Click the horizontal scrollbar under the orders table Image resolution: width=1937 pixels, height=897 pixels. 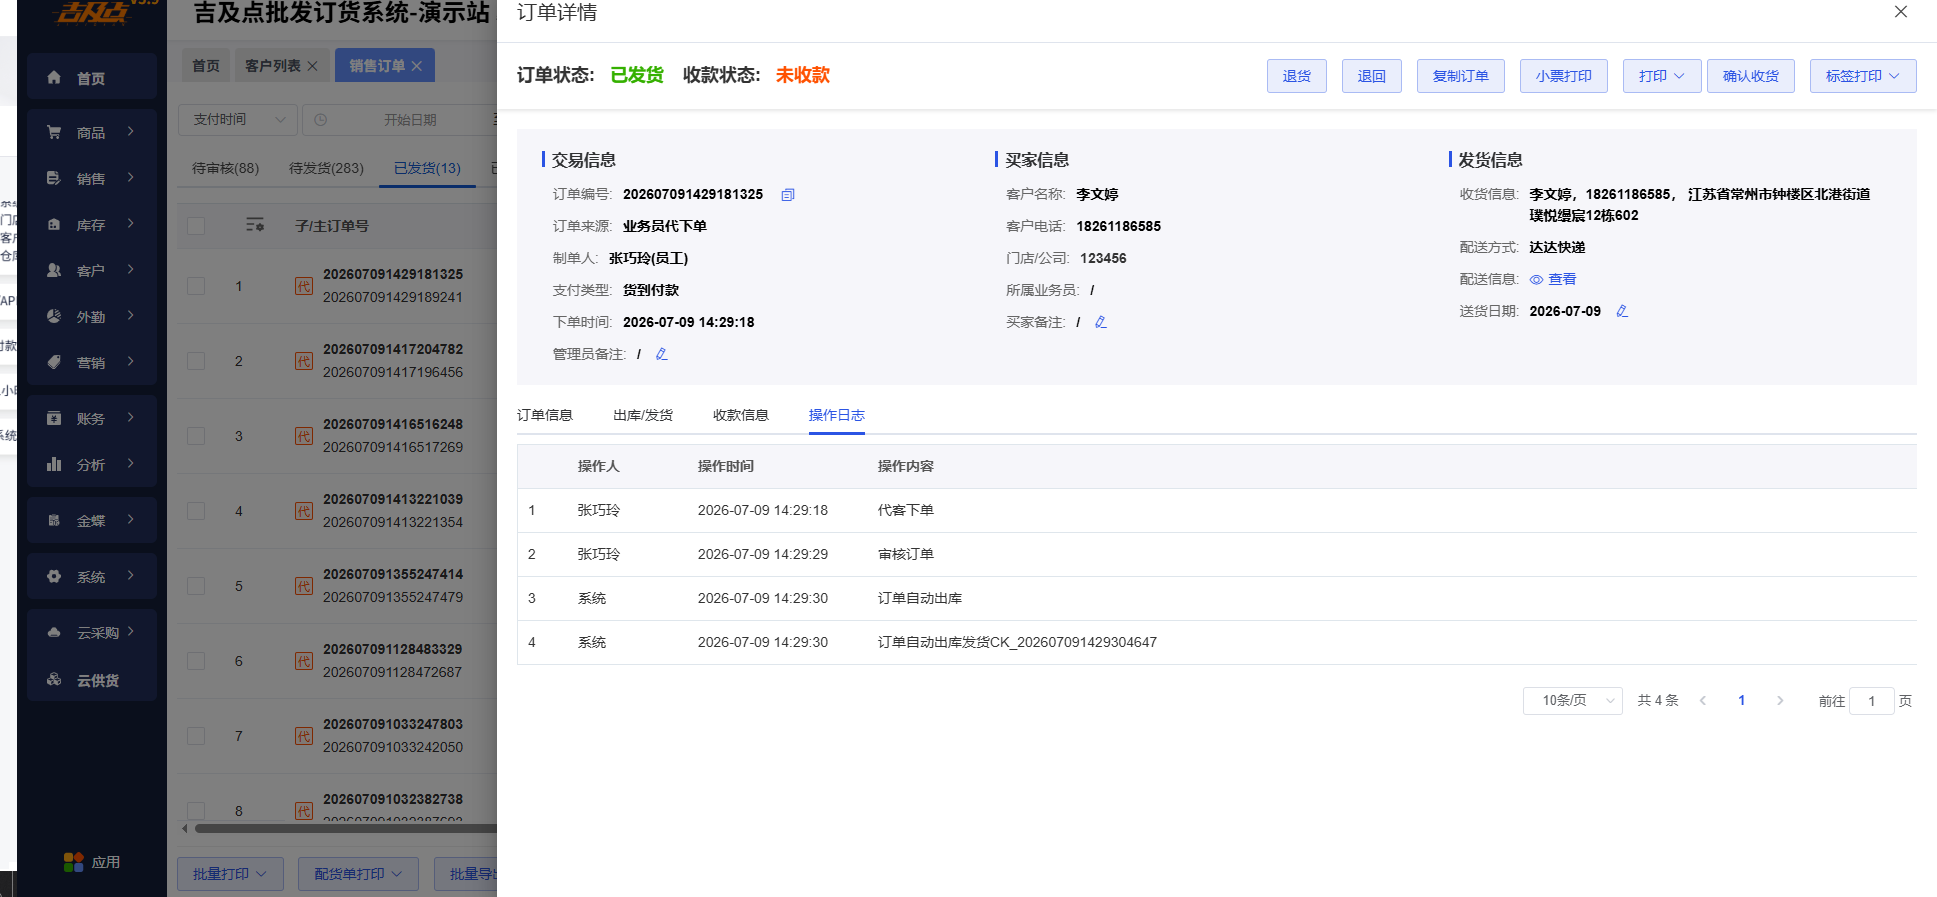345,828
